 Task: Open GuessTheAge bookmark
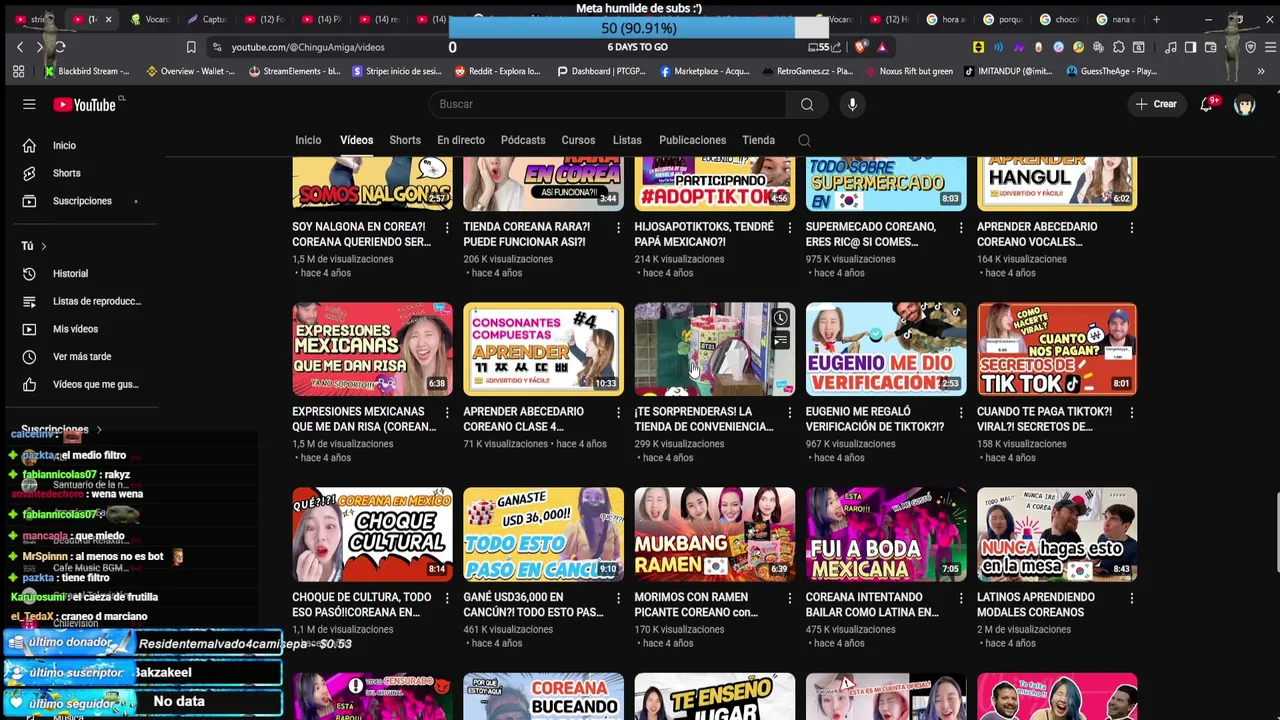[1112, 71]
